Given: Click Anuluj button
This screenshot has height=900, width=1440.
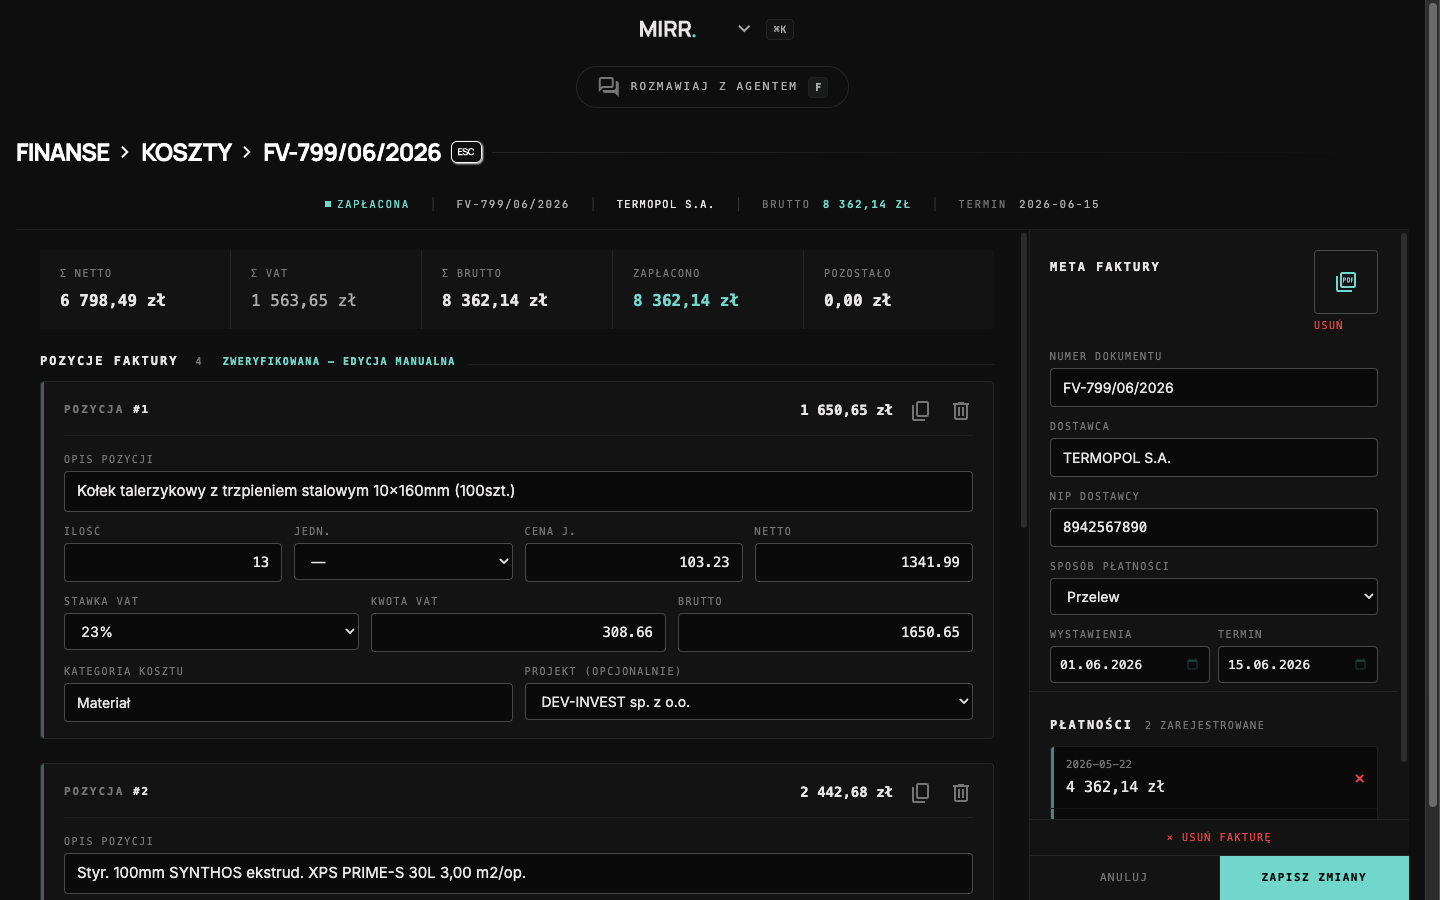Looking at the screenshot, I should tap(1124, 878).
